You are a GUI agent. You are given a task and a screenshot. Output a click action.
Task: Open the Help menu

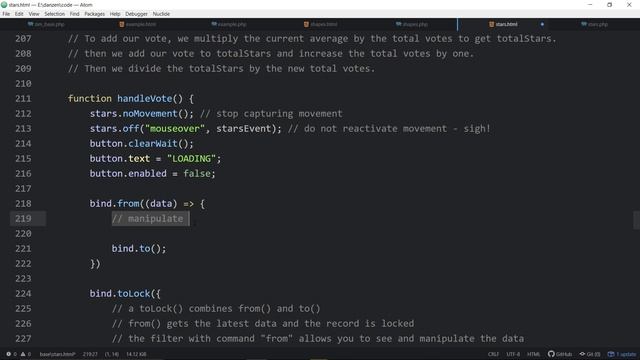click(115, 14)
